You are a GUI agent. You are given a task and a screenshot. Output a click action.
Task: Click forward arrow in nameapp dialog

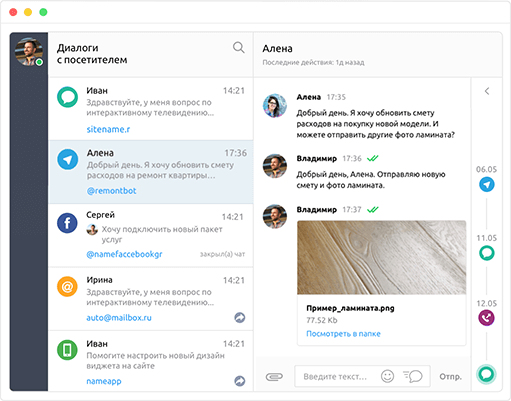(x=239, y=381)
